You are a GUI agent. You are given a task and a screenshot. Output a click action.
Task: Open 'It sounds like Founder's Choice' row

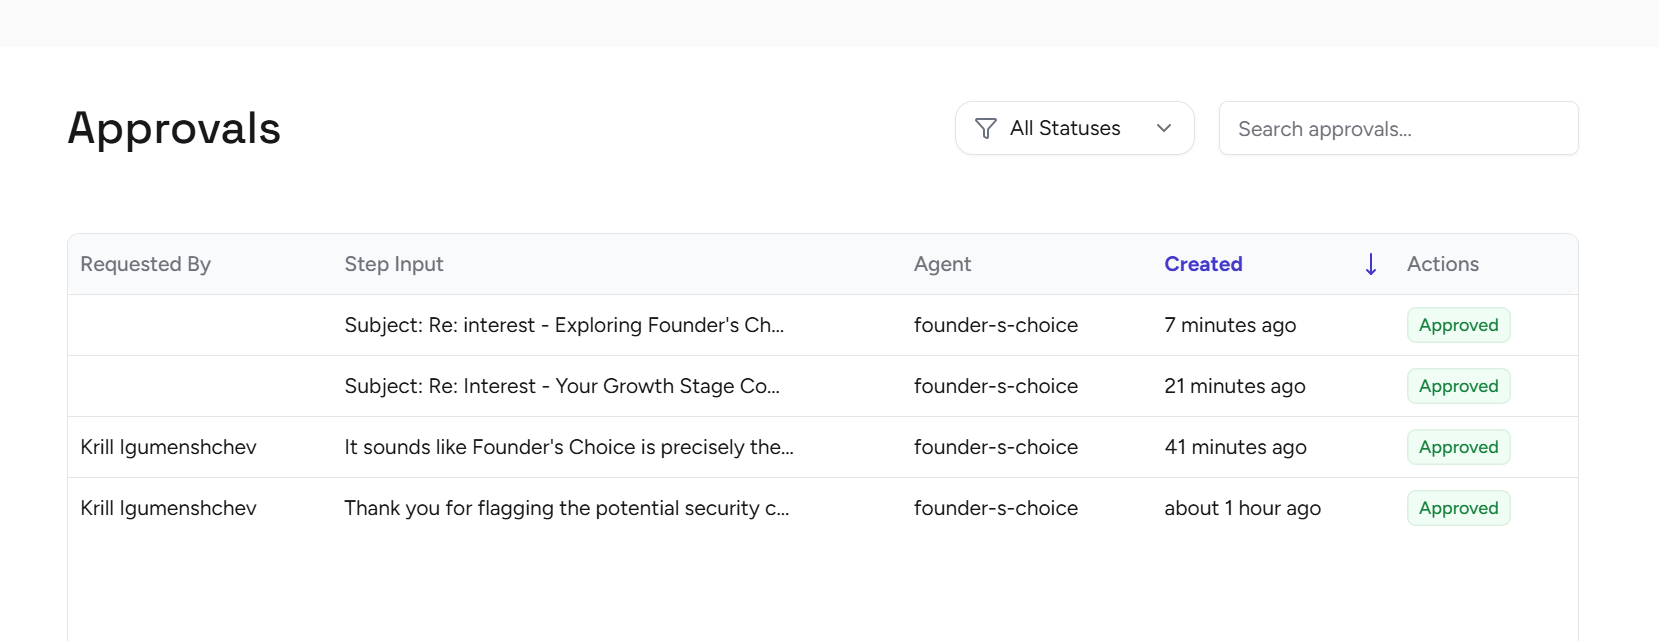coord(569,447)
